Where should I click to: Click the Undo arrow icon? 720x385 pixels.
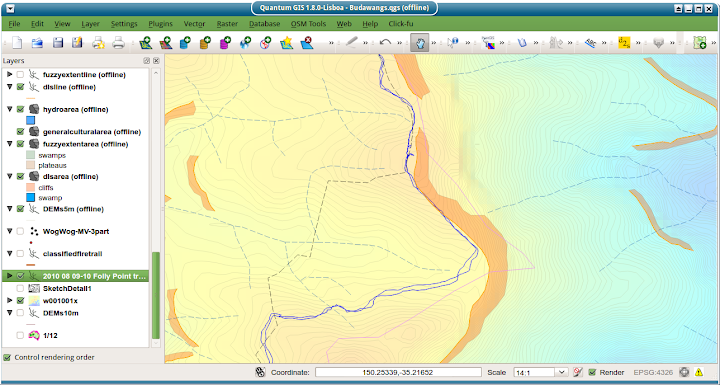point(386,43)
